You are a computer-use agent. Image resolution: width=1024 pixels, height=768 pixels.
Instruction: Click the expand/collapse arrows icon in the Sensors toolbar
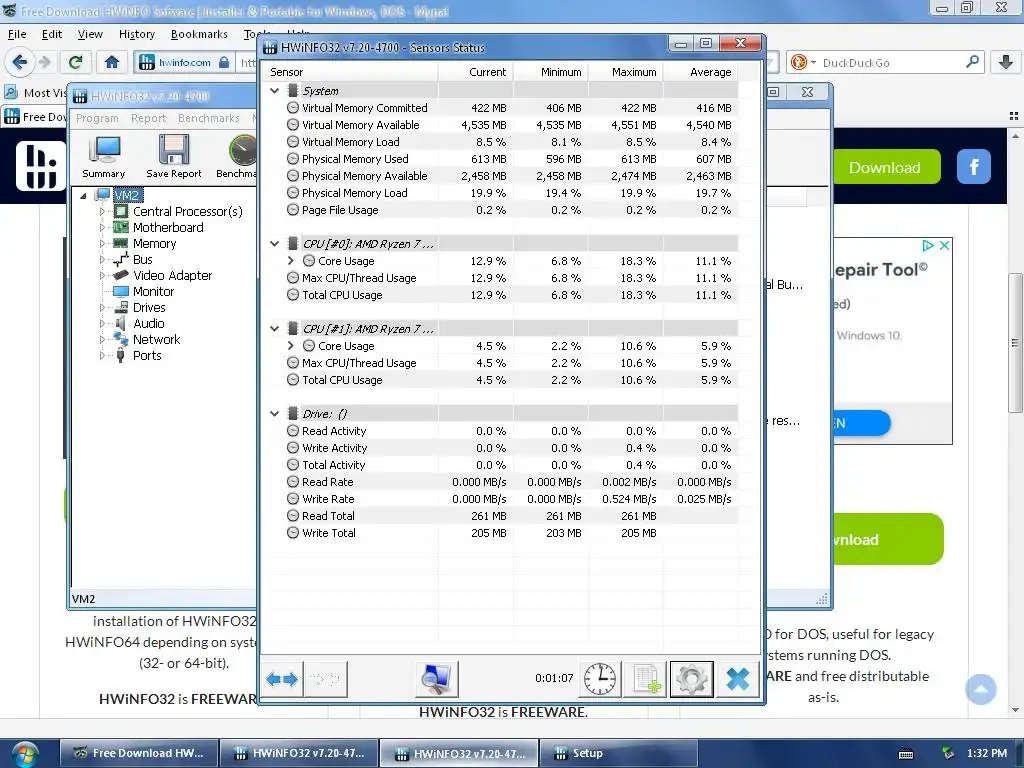[x=281, y=679]
